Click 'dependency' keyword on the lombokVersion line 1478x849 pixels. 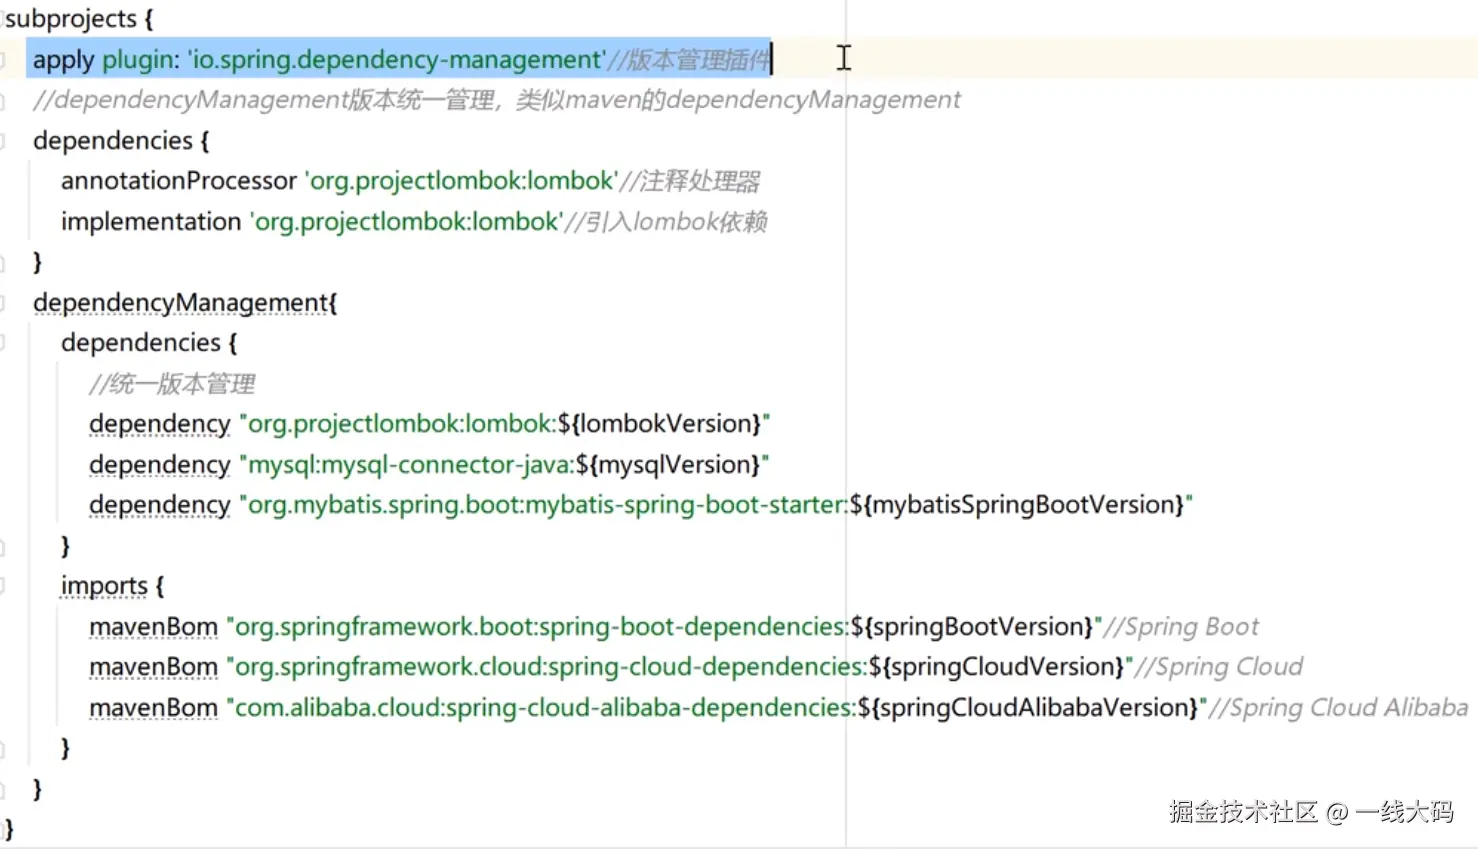coord(160,424)
